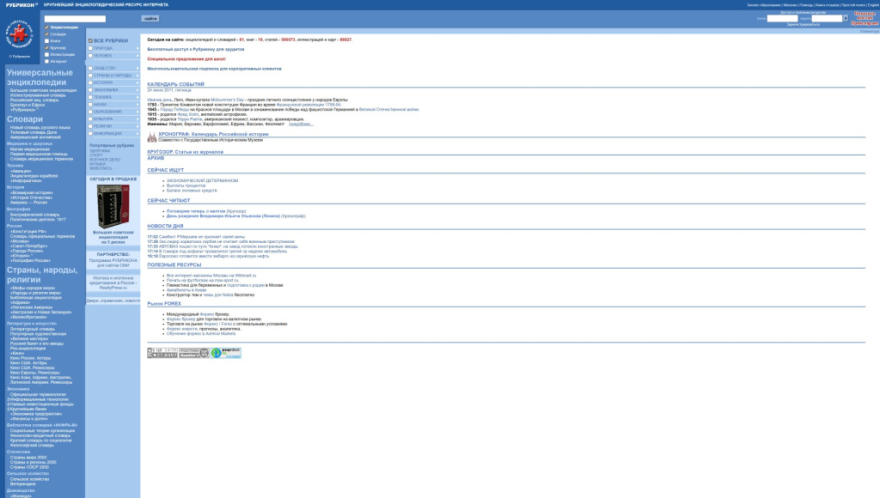This screenshot has height=498, width=880.
Task: Expand the ИСТОРИЯ rubric submenu
Action: coord(137,82)
